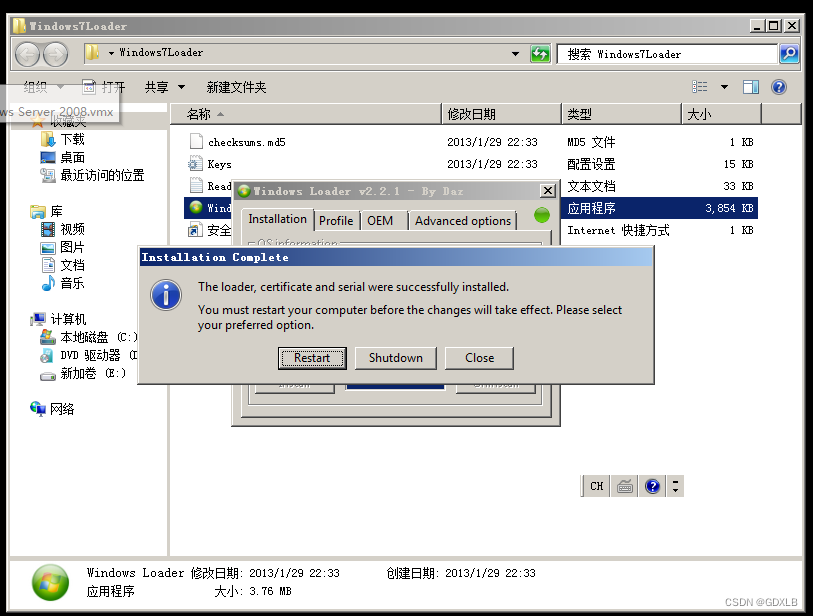Click the Shutdown button in the dialog
Viewport: 813px width, 616px height.
[x=396, y=358]
